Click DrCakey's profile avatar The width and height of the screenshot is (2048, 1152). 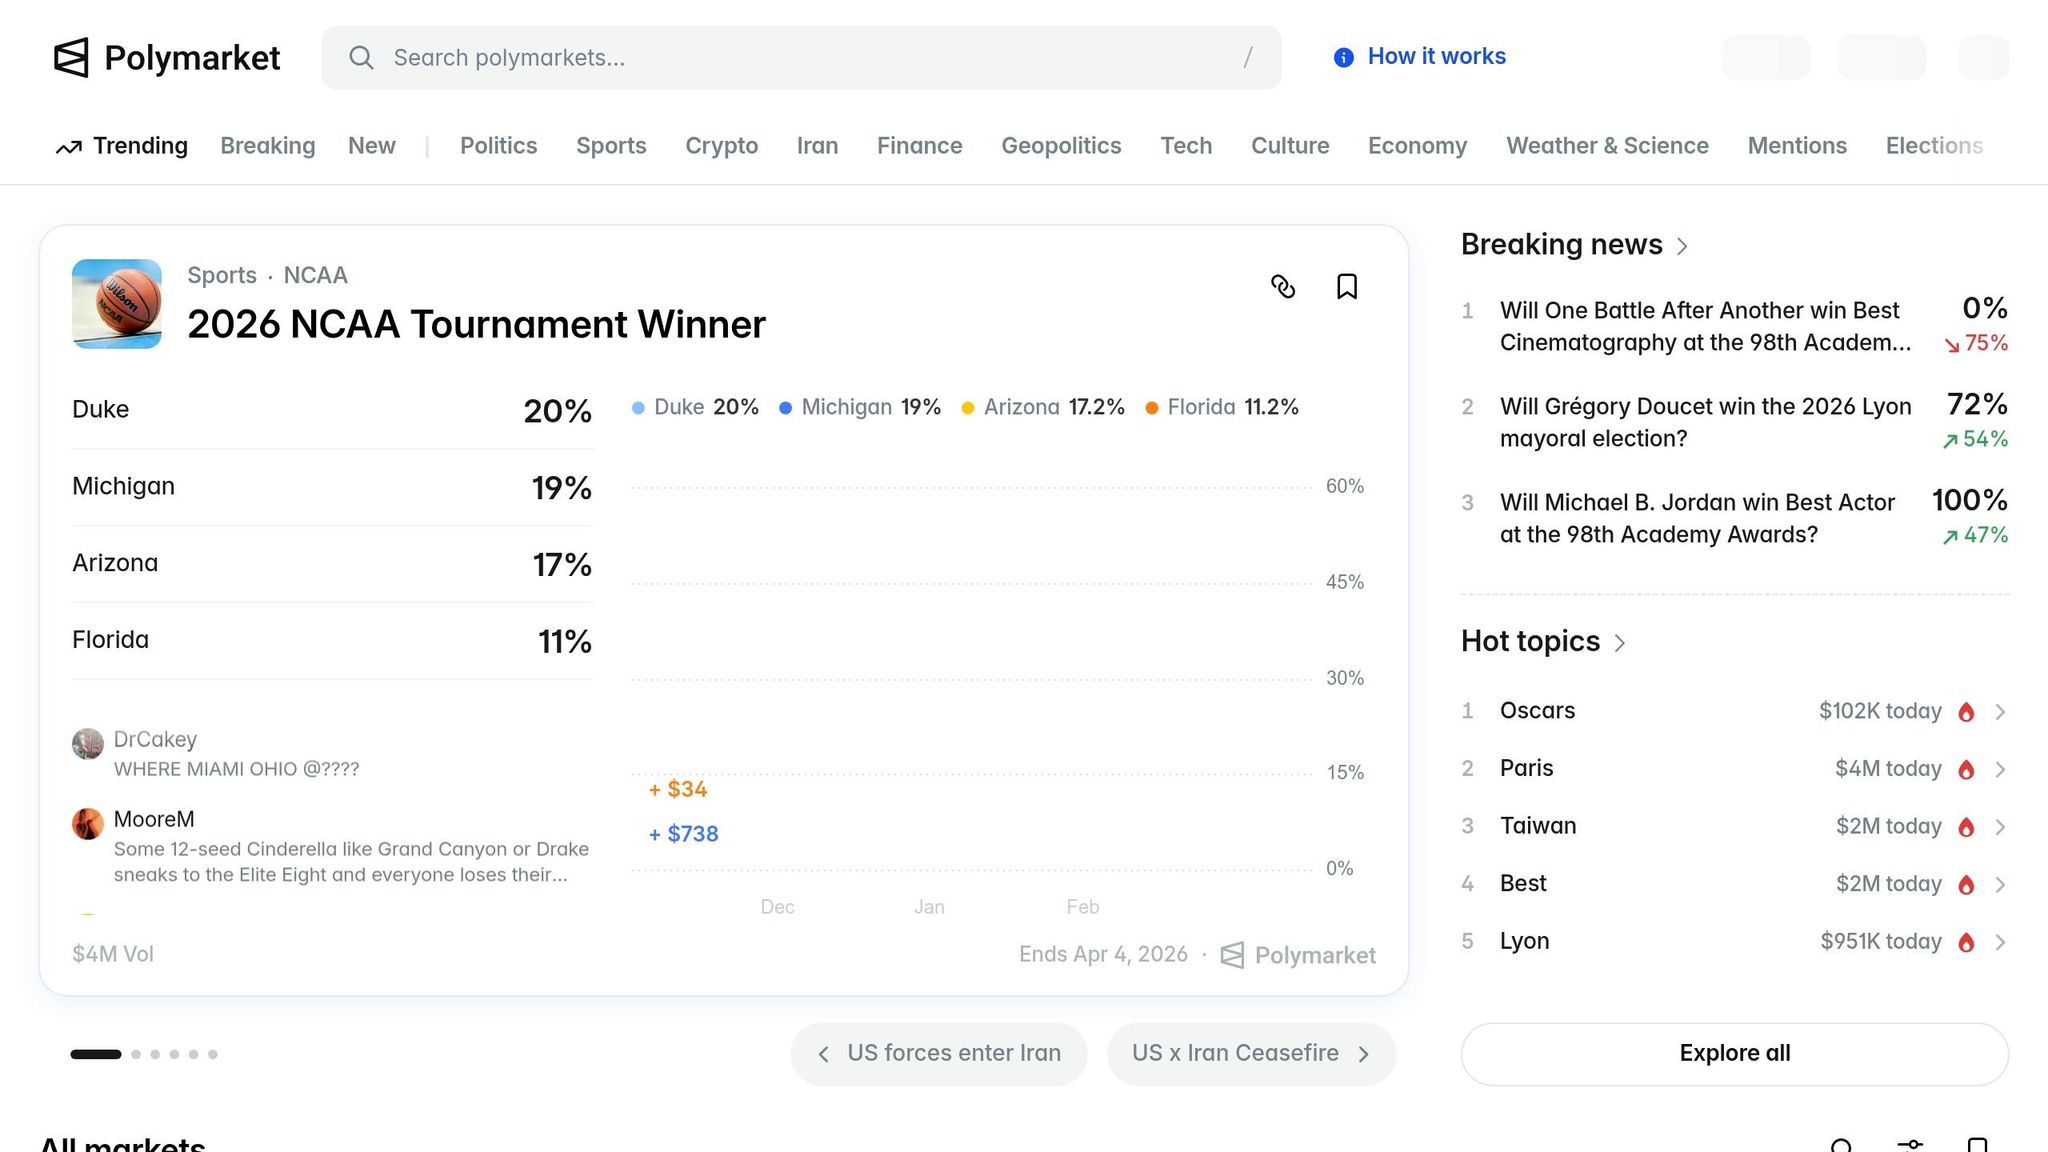click(x=88, y=744)
